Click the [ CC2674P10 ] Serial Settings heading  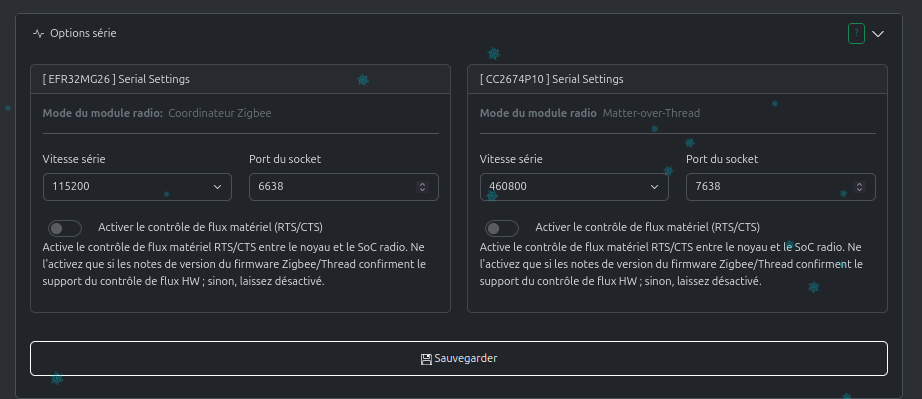tap(552, 79)
